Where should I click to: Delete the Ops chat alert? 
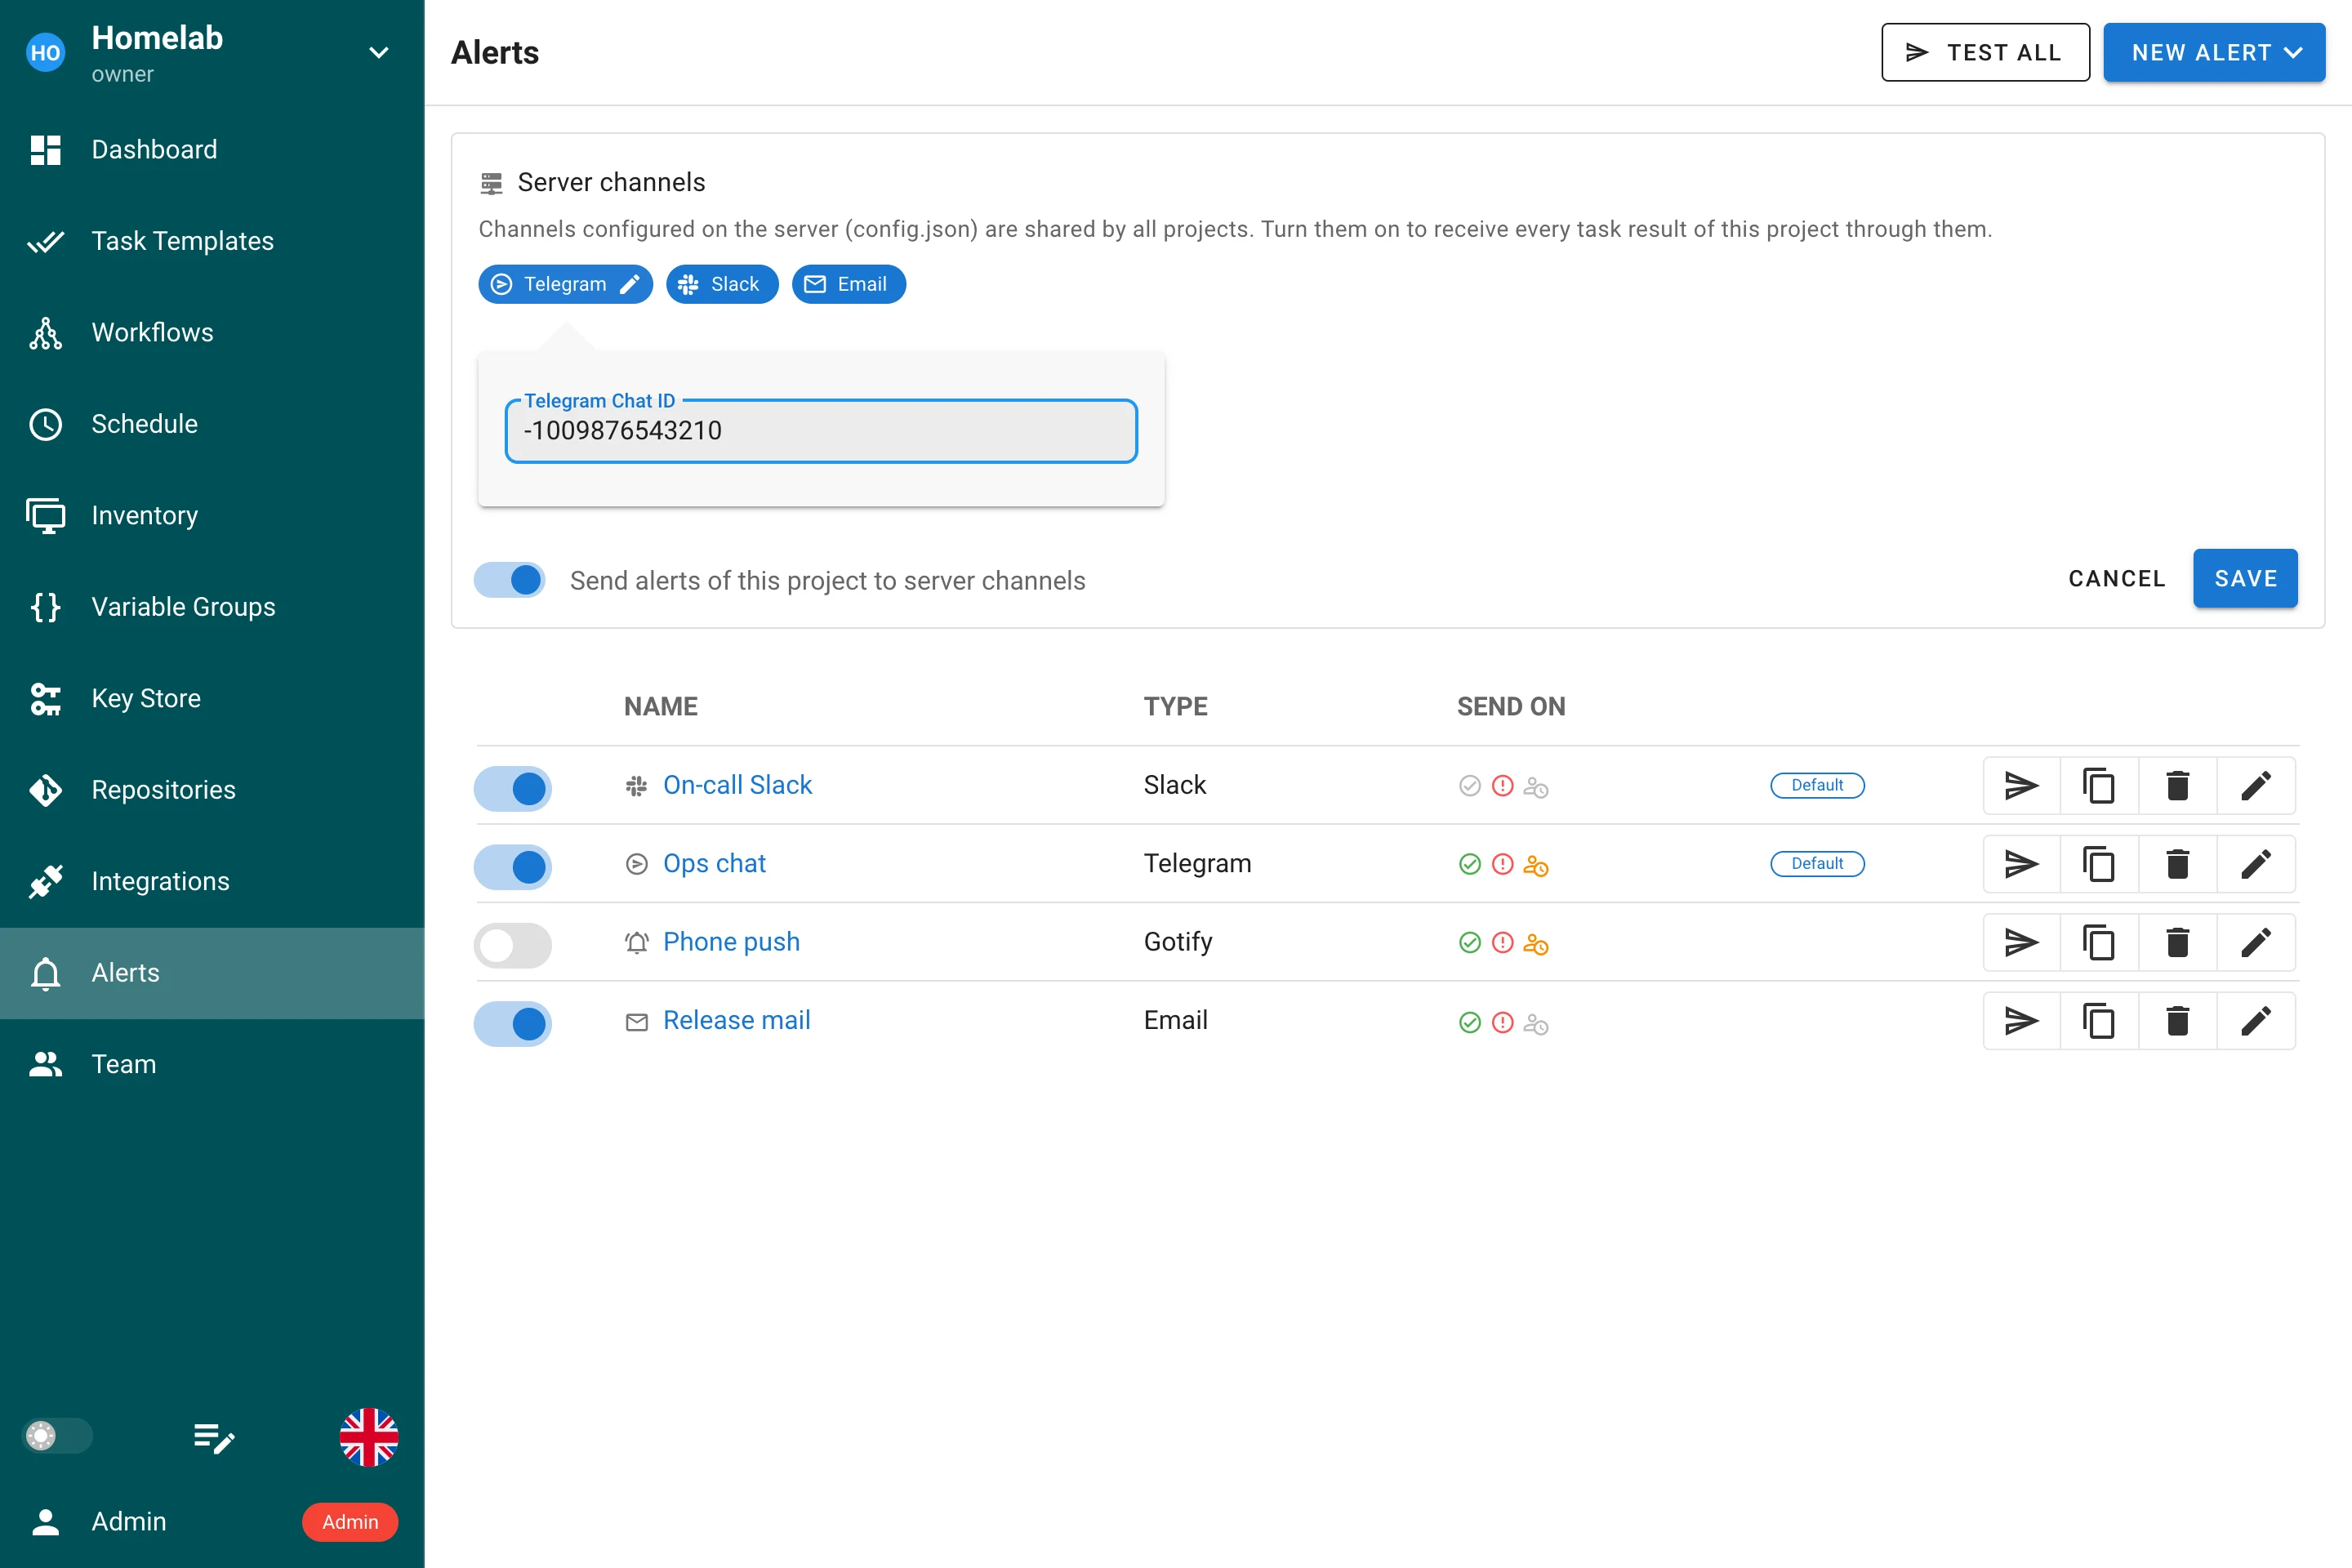pyautogui.click(x=2177, y=864)
